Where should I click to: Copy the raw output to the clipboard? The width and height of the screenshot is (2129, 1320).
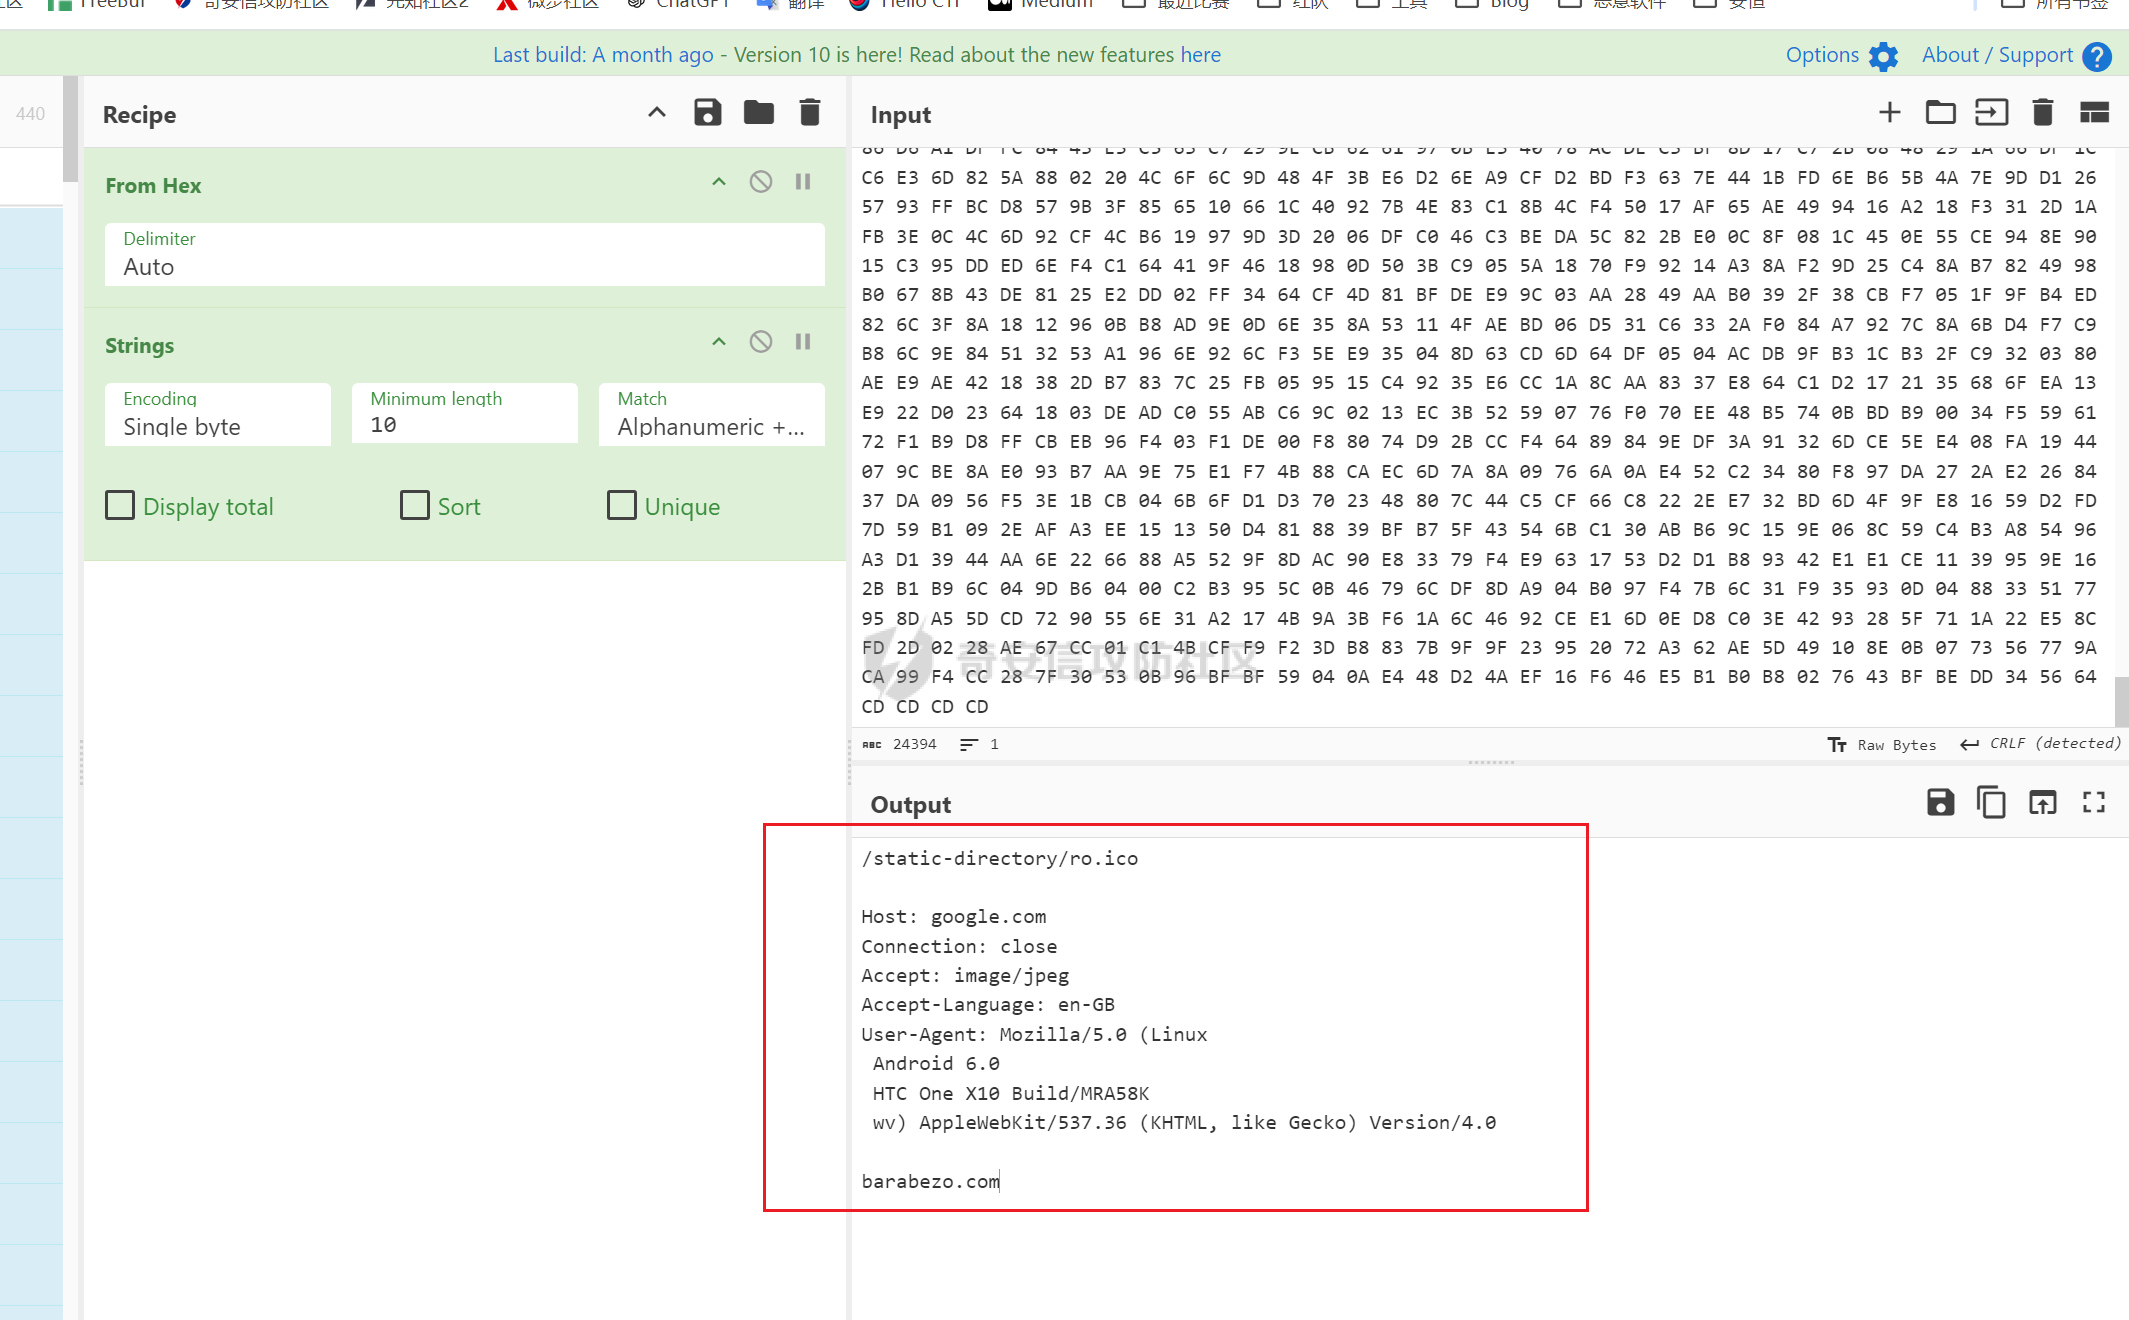point(1991,802)
